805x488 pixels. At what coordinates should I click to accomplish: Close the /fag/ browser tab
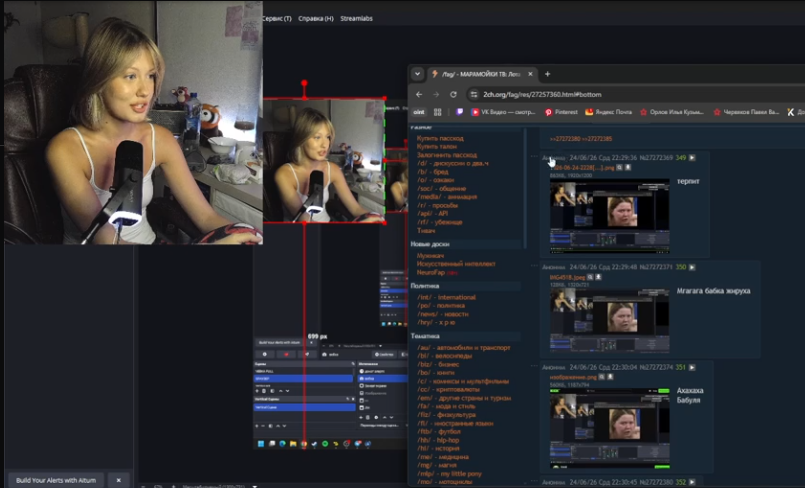(x=530, y=74)
